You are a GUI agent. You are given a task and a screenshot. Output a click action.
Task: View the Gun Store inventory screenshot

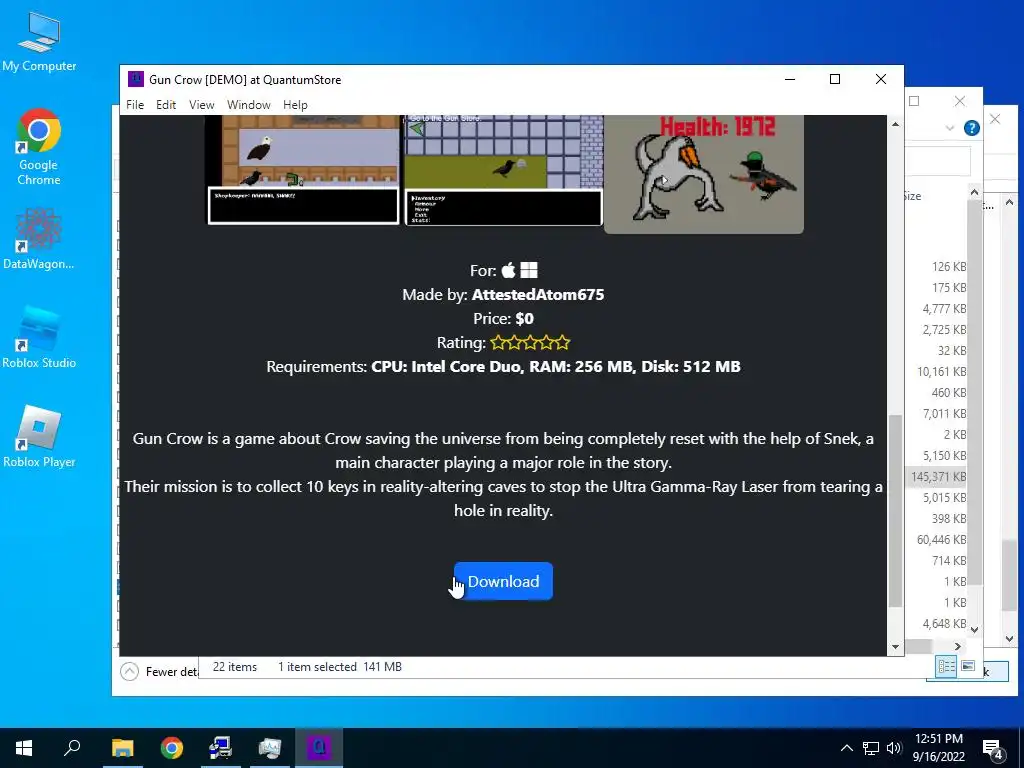[x=504, y=170]
